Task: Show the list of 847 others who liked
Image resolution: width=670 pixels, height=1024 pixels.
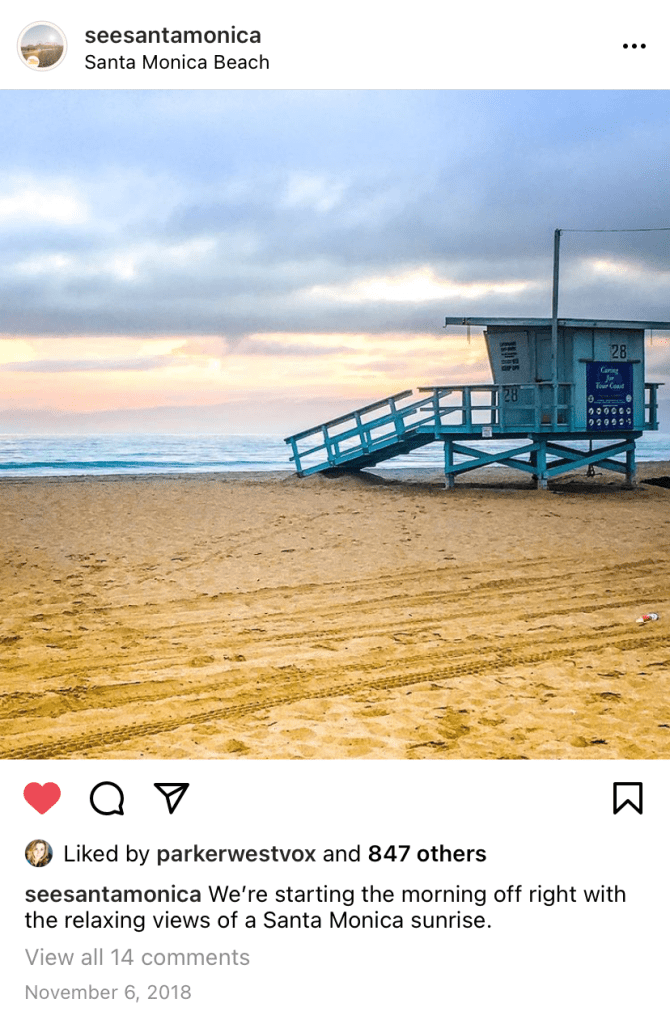Action: tap(427, 854)
